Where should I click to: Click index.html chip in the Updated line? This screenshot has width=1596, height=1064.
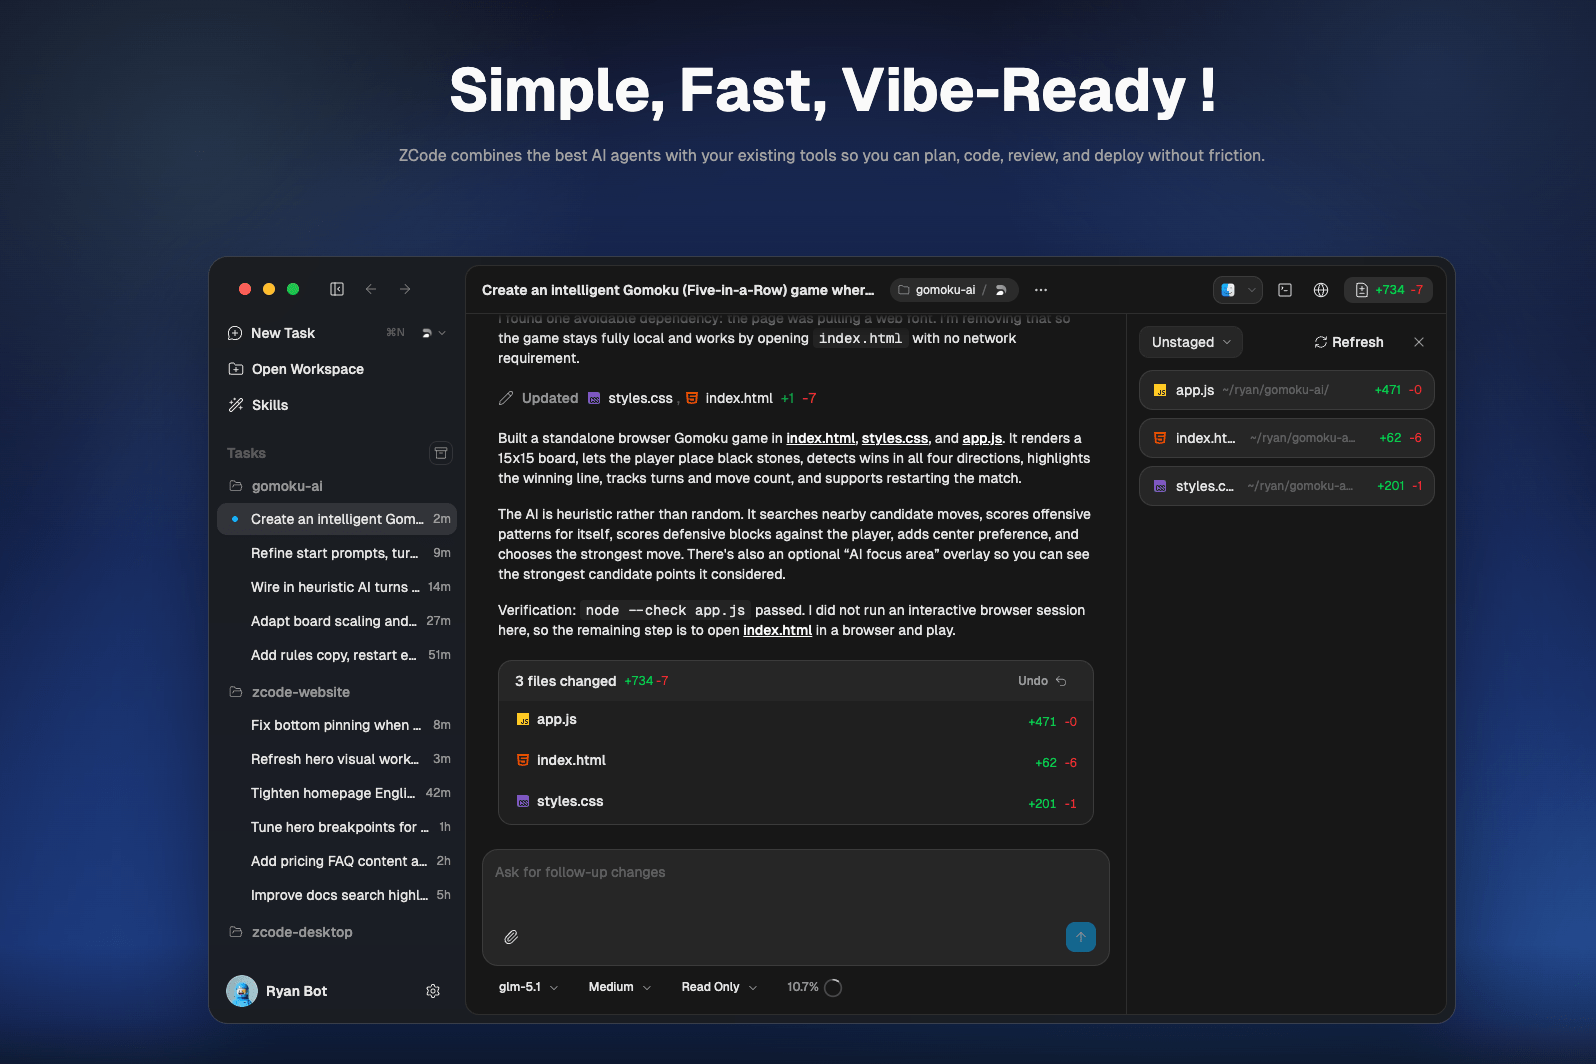coord(729,398)
